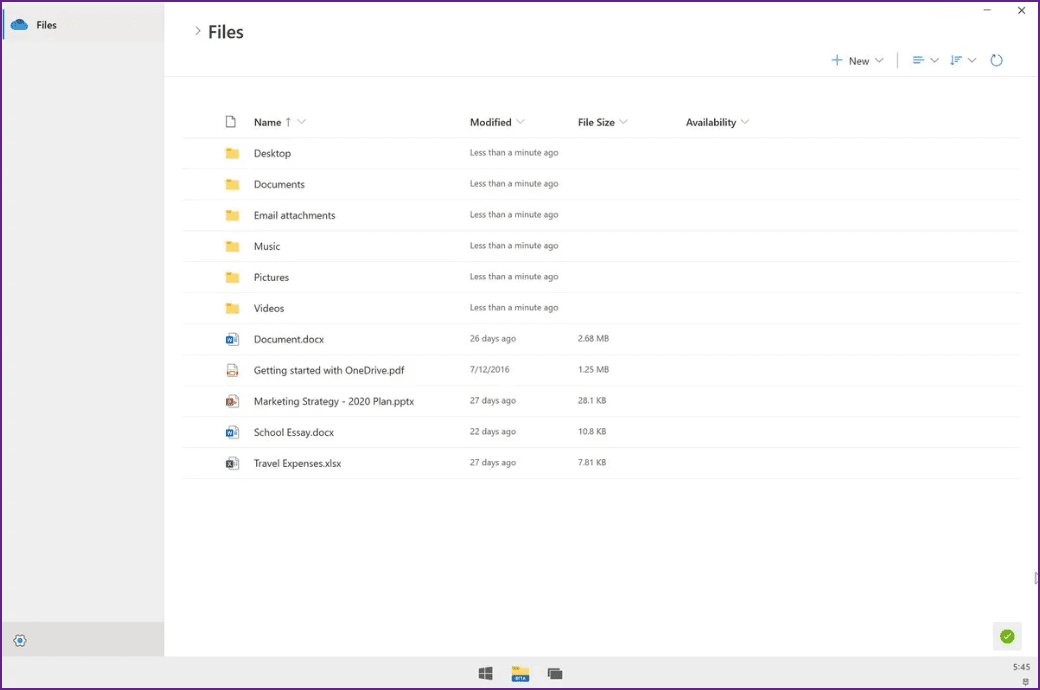Viewport: 1040px width, 690px height.
Task: Expand the File Size column dropdown chevron
Action: tap(623, 122)
